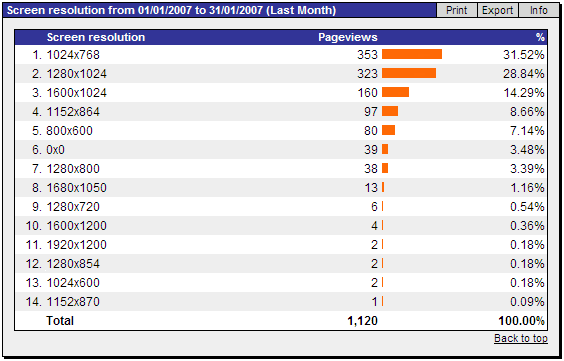The height and width of the screenshot is (361, 564).
Task: Click the report title bar text
Action: 171,10
